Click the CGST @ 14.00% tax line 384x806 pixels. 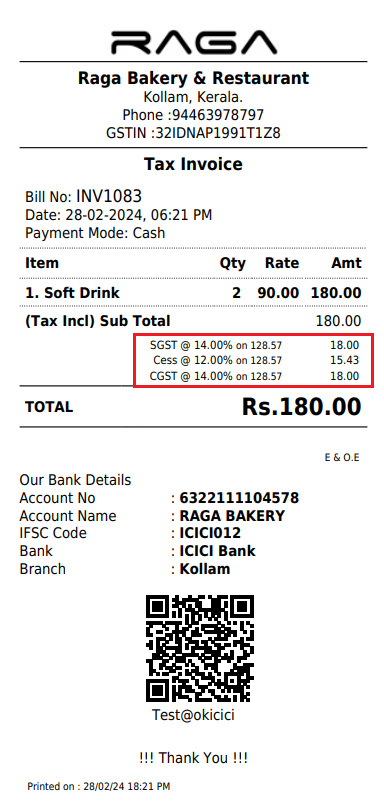coord(254,376)
